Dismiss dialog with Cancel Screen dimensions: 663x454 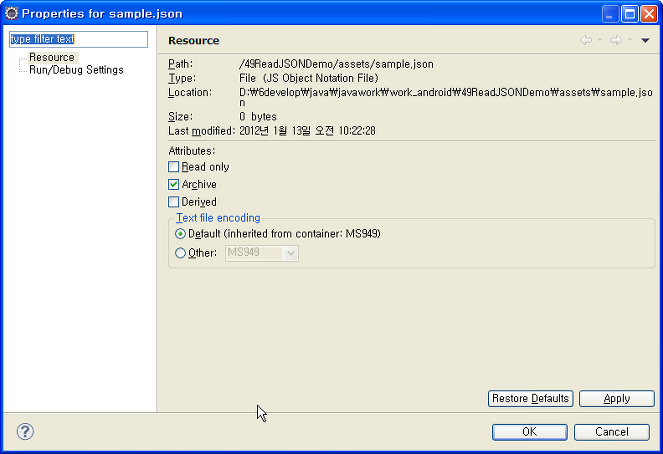pyautogui.click(x=611, y=432)
